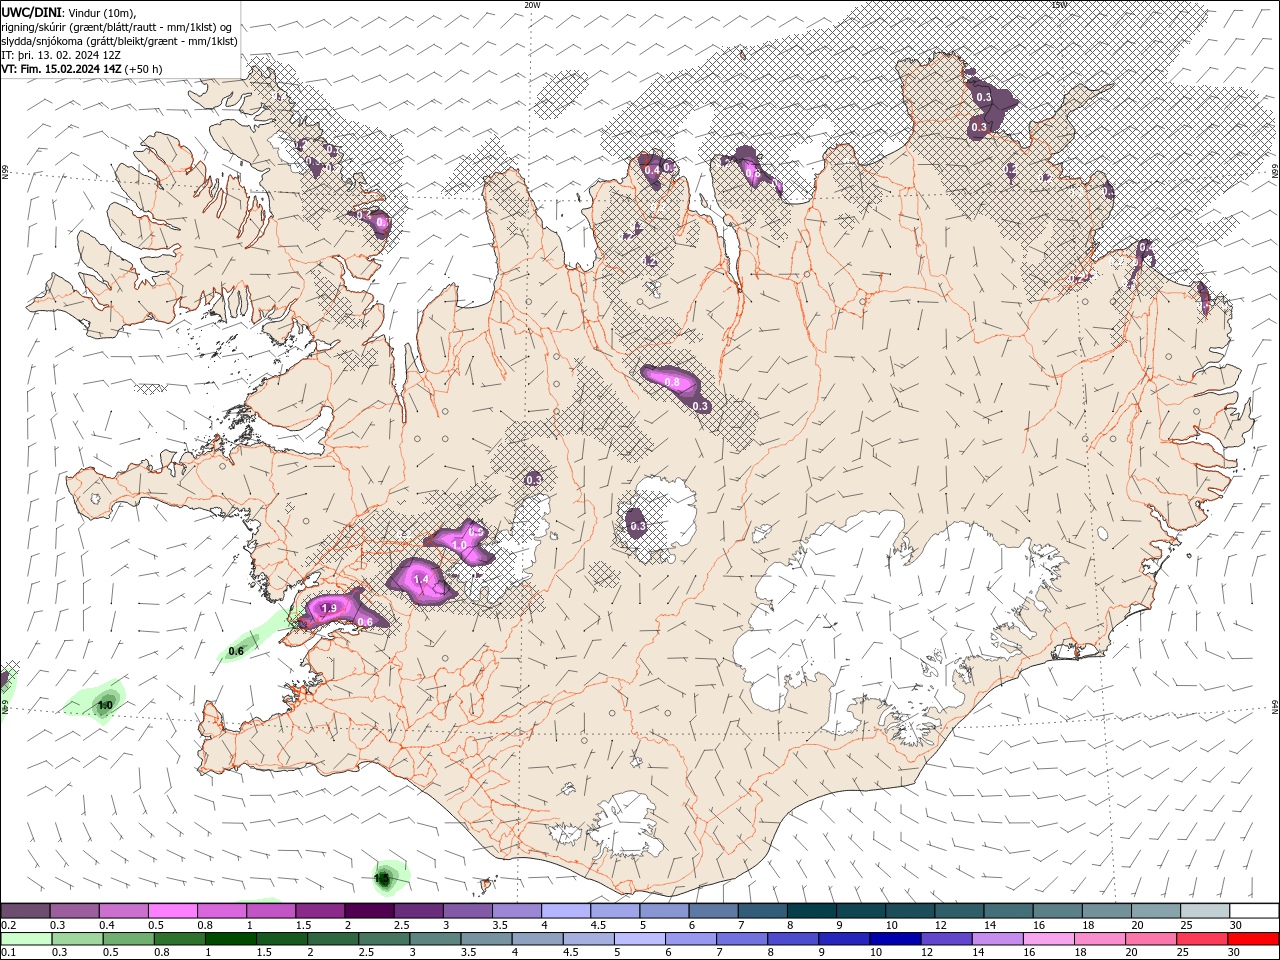Screen dimensions: 1280x960
Task: Click lower legend light green swatch starting at 0.1
Action: click(26, 939)
